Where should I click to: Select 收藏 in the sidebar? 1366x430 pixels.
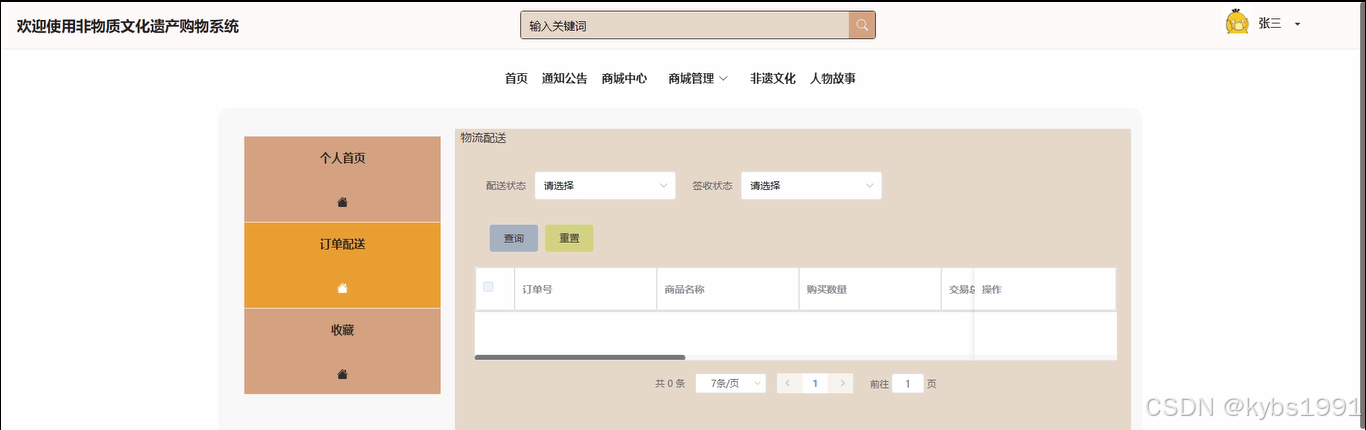pyautogui.click(x=342, y=351)
